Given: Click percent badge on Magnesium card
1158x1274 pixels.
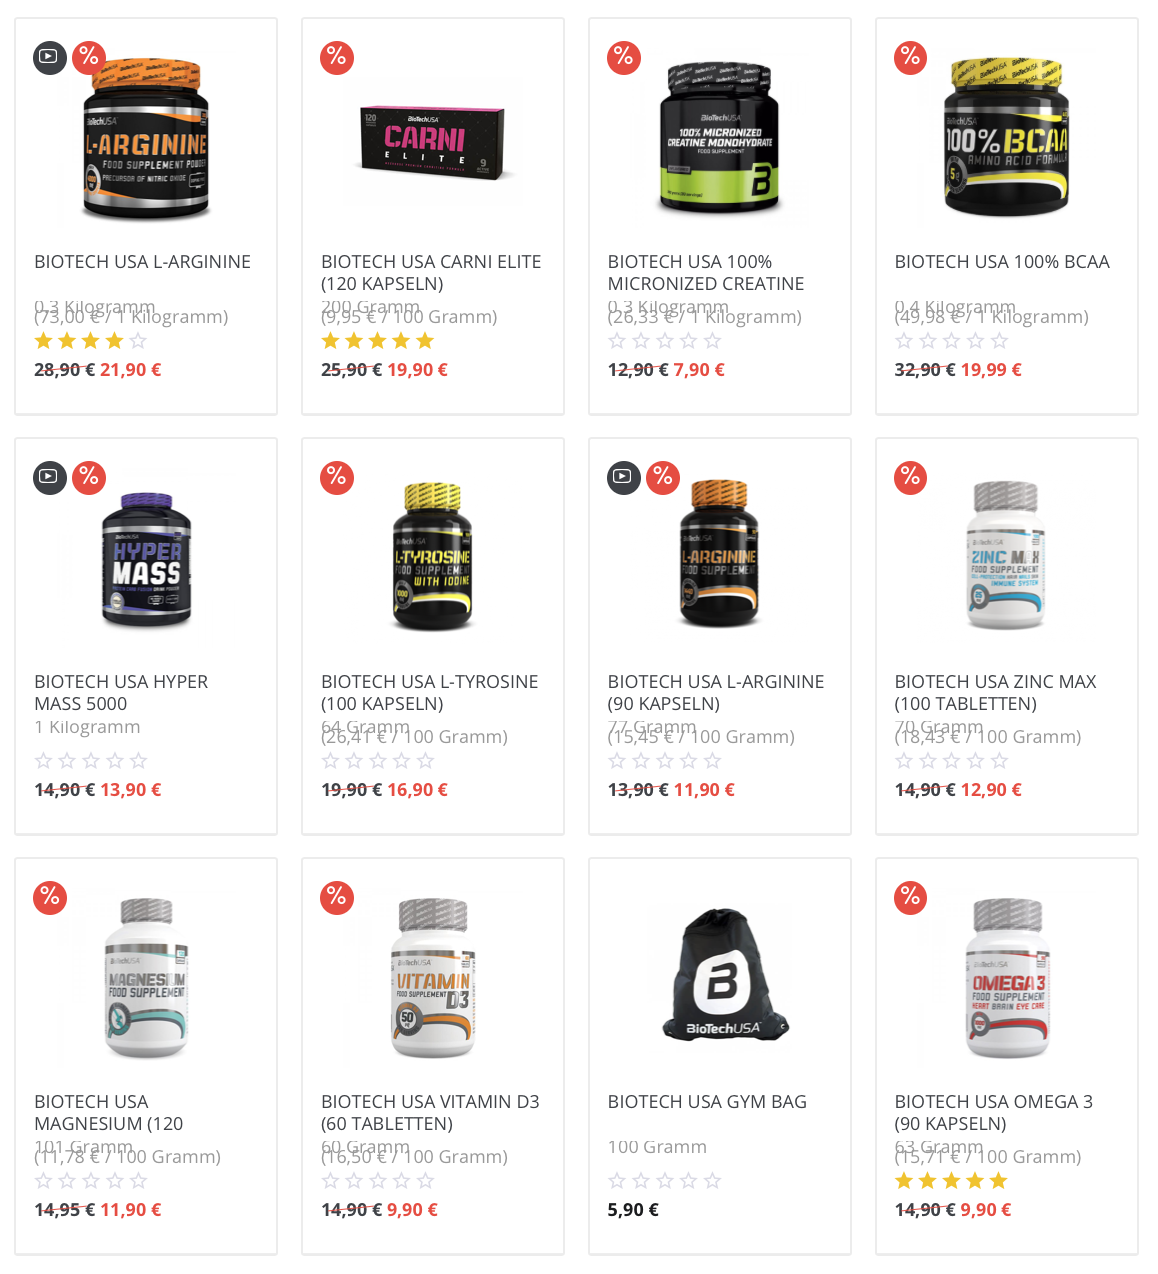Looking at the screenshot, I should pos(50,897).
